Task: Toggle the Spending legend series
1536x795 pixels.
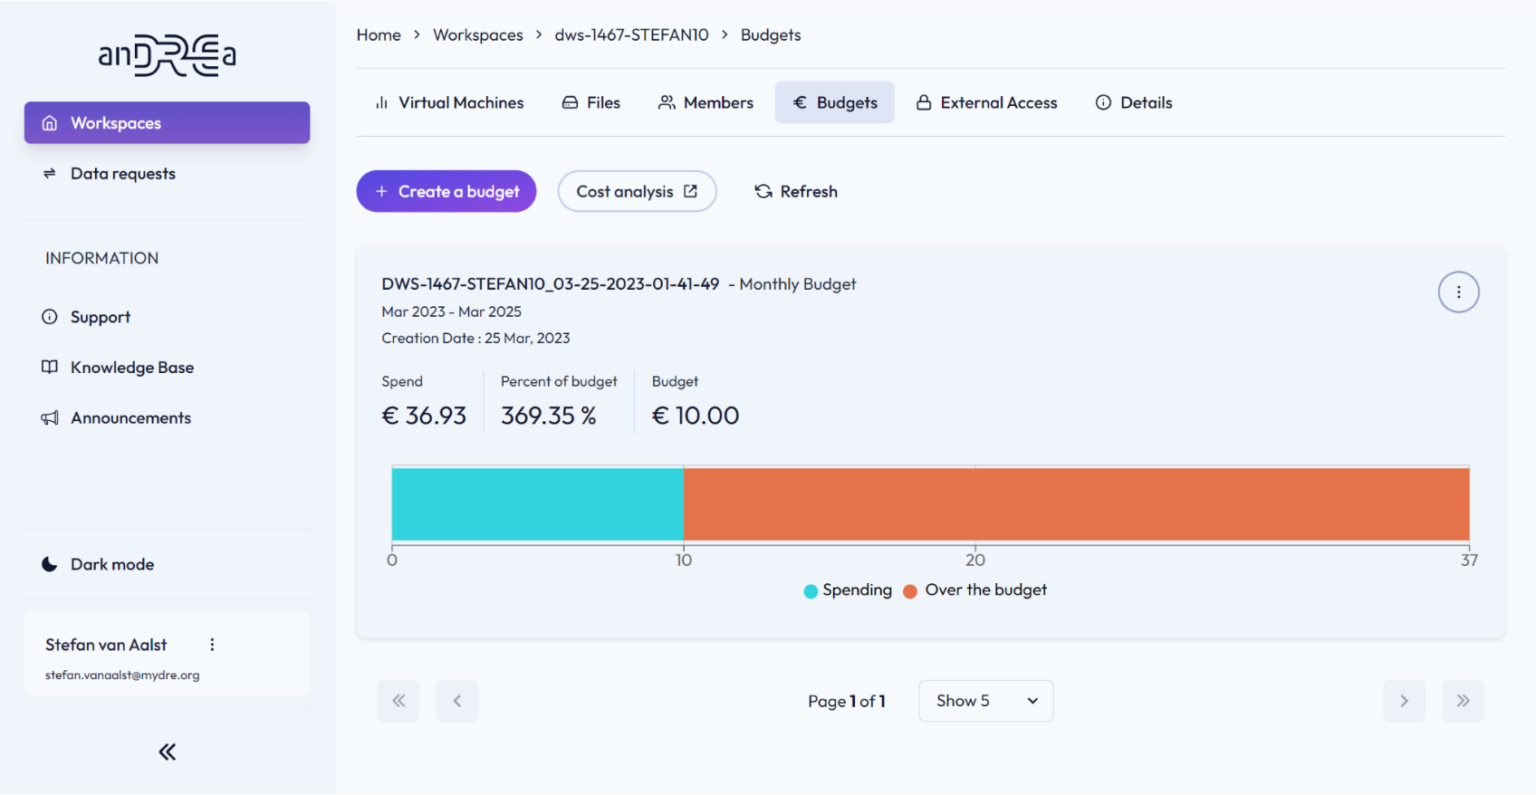Action: 848,590
